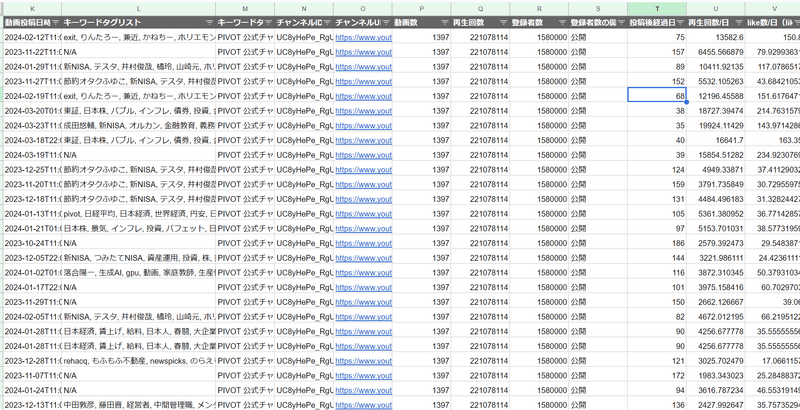
Task: Open filter for 再生回数/日 column
Action: (738, 21)
